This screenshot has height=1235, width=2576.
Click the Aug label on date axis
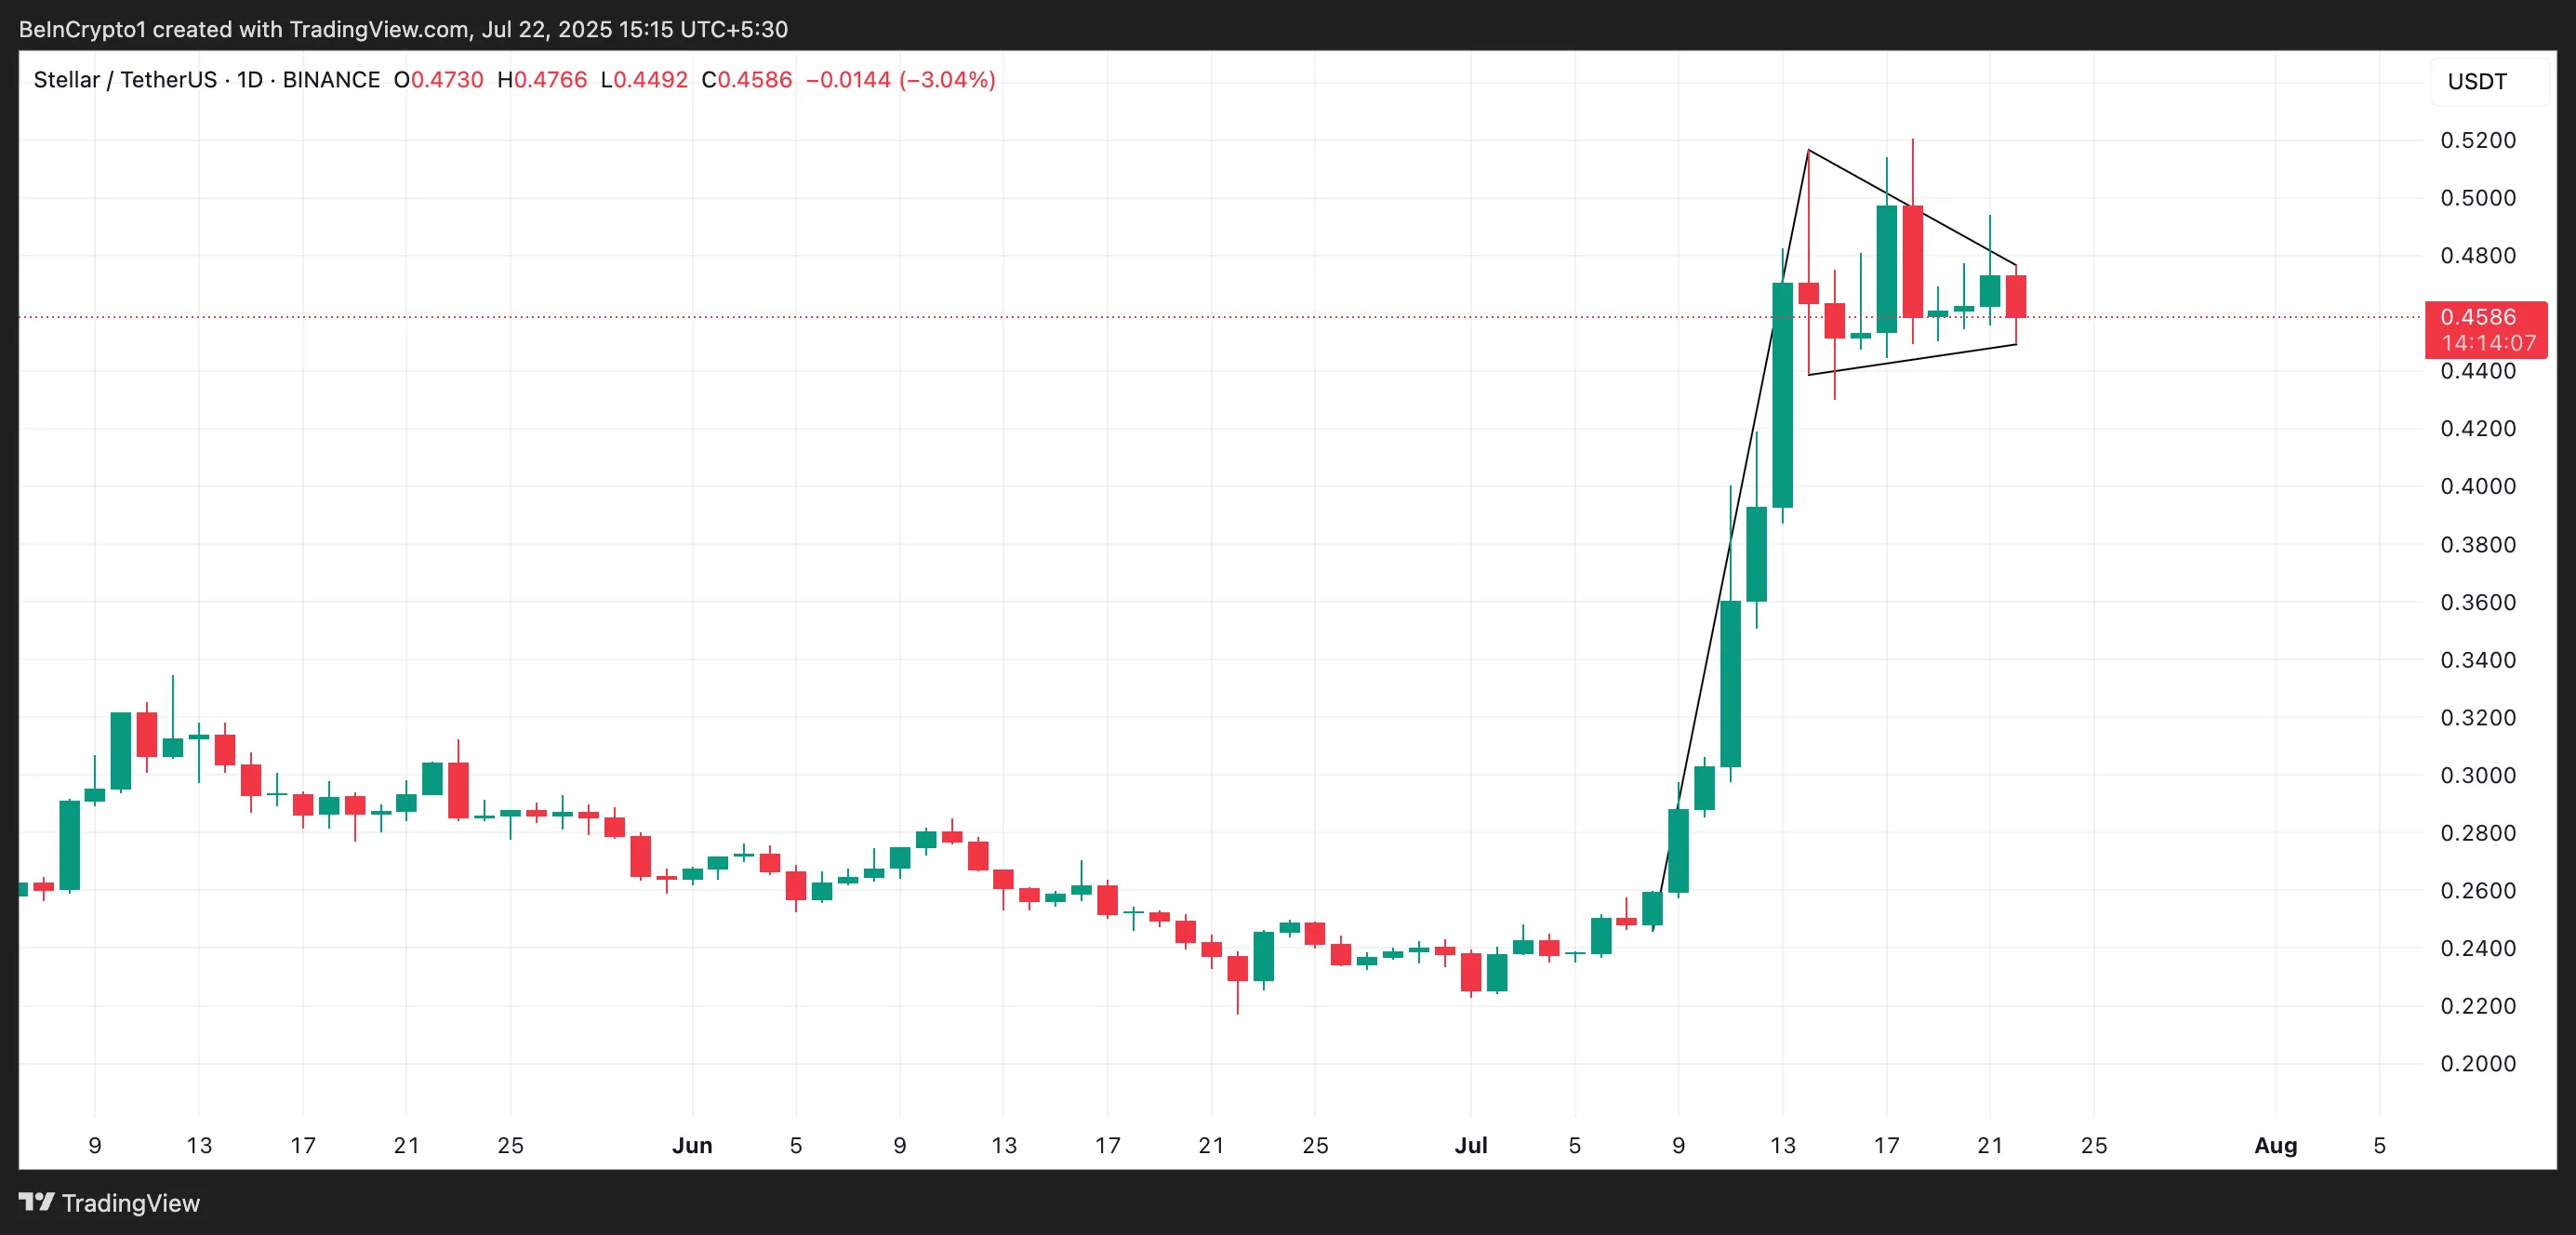point(2275,1146)
